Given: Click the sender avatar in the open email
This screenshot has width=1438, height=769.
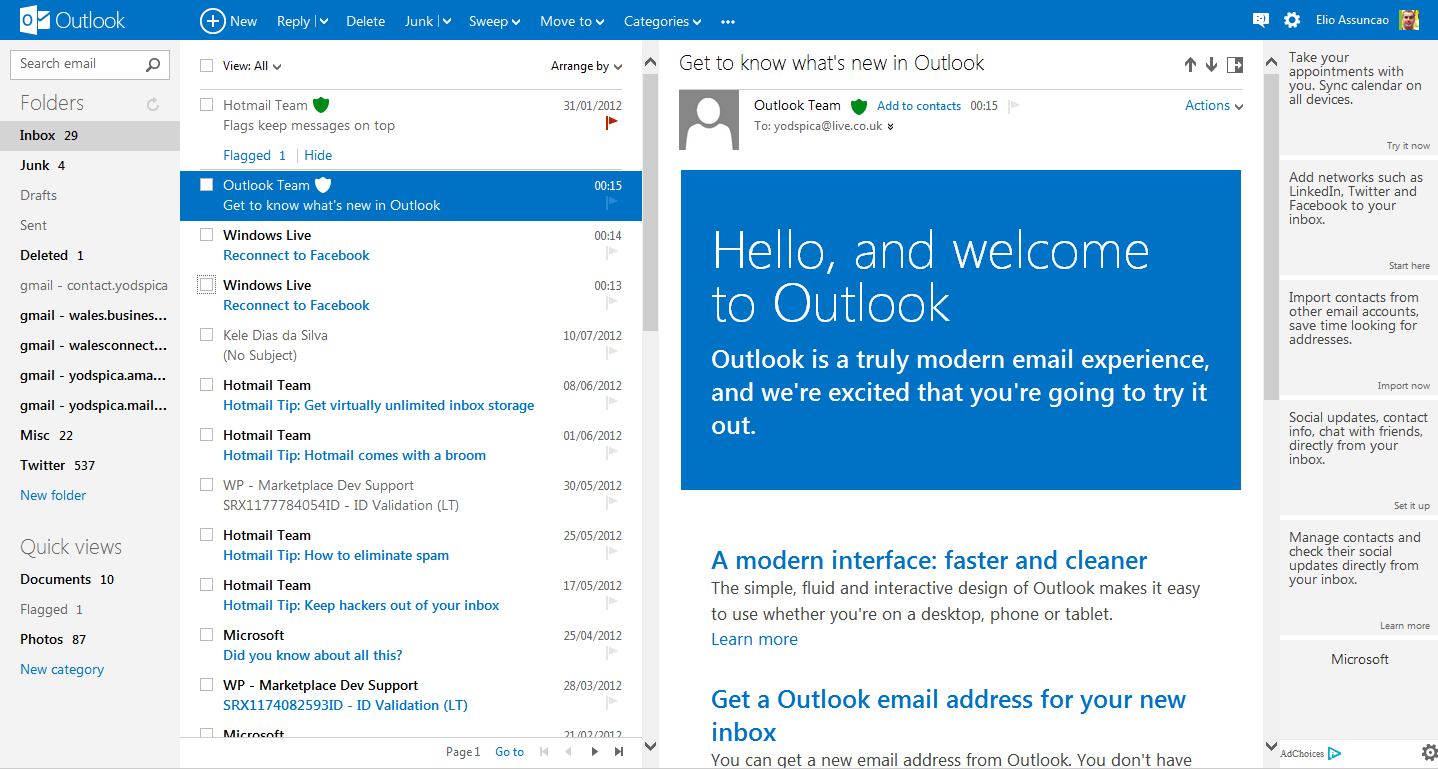Looking at the screenshot, I should click(709, 120).
